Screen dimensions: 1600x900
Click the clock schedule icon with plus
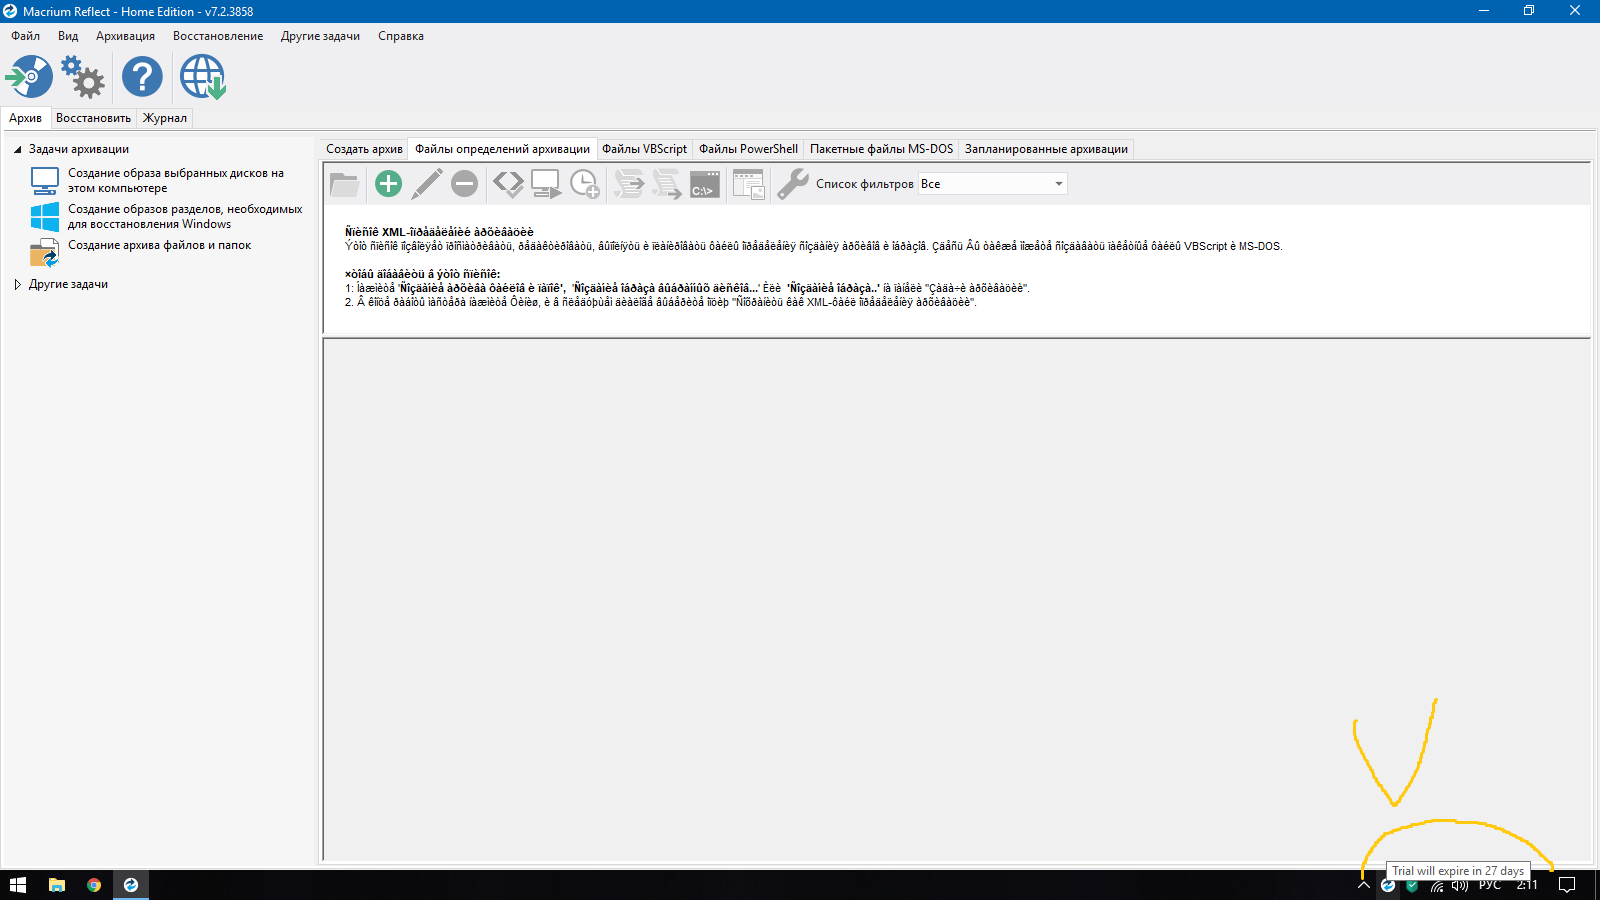[584, 184]
